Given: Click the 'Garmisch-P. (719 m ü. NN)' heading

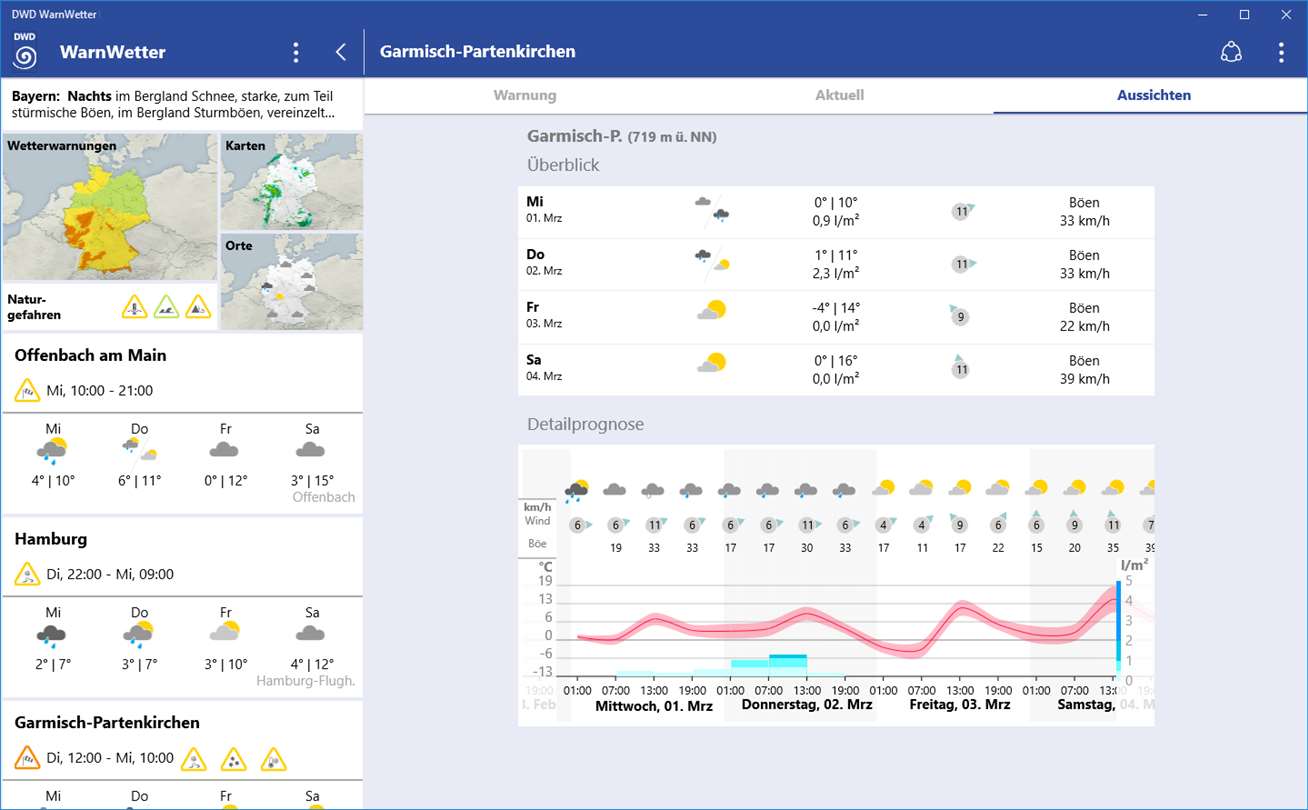Looking at the screenshot, I should 622,136.
